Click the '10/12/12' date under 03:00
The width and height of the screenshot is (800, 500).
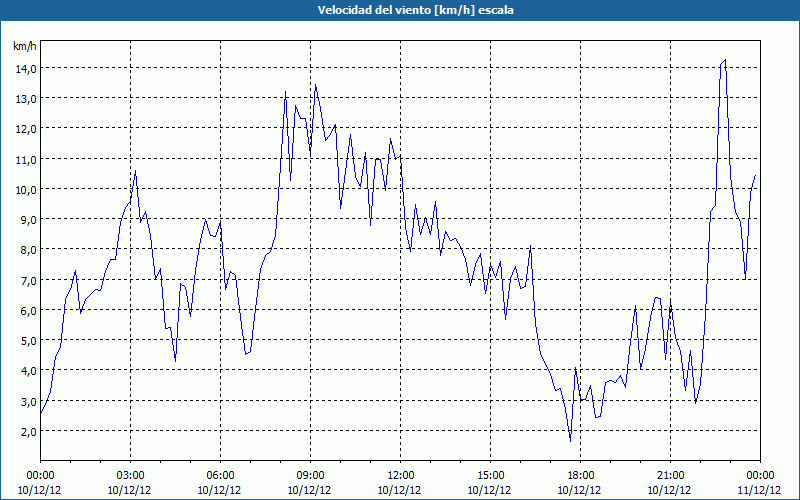pos(130,490)
